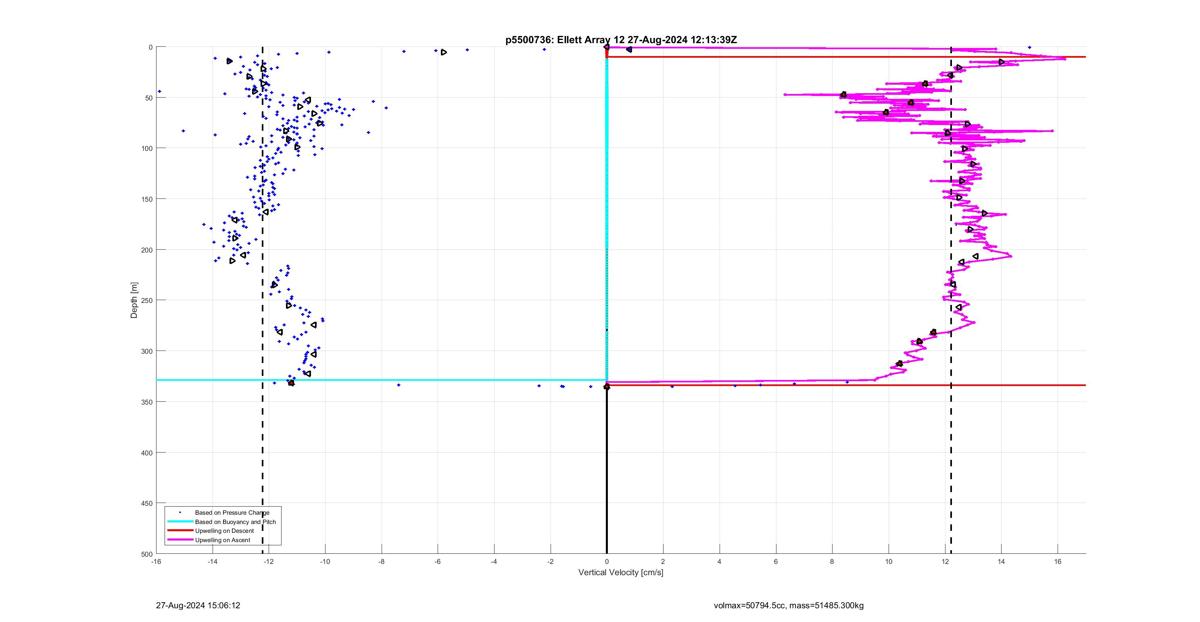Click the timestamp '27-Aug-2024 15:06:12'

point(198,605)
